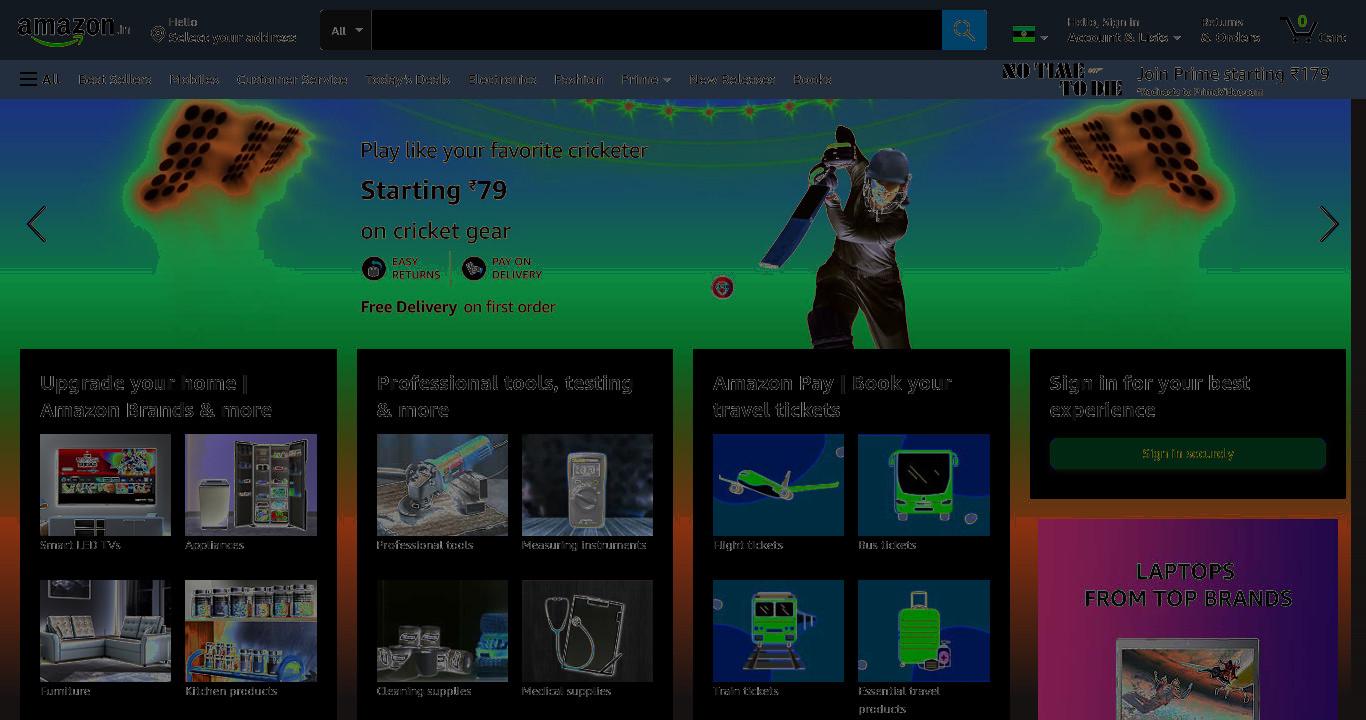
Task: Open Fashion in navigation bar
Action: (579, 79)
